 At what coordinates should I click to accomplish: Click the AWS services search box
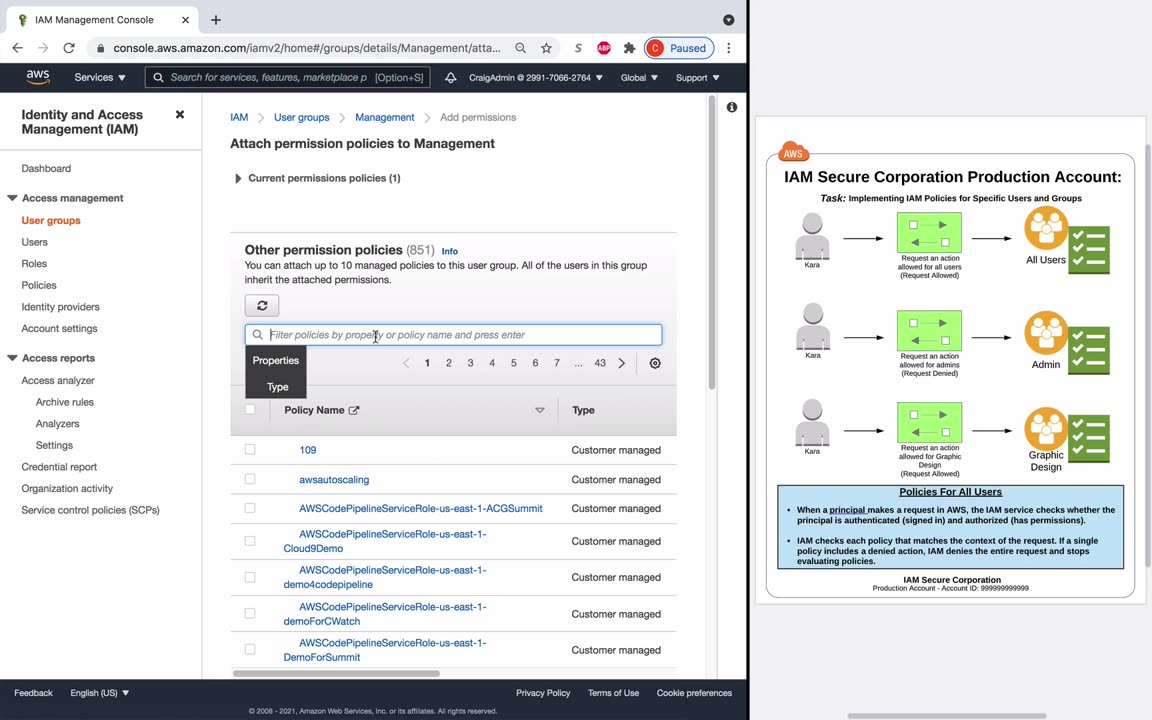click(287, 77)
